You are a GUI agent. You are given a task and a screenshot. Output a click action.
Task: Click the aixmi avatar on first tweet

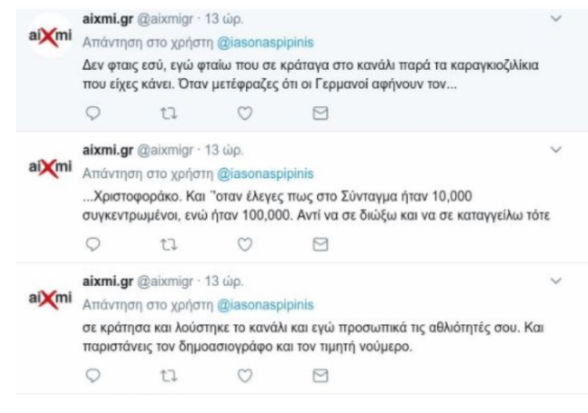pyautogui.click(x=50, y=36)
